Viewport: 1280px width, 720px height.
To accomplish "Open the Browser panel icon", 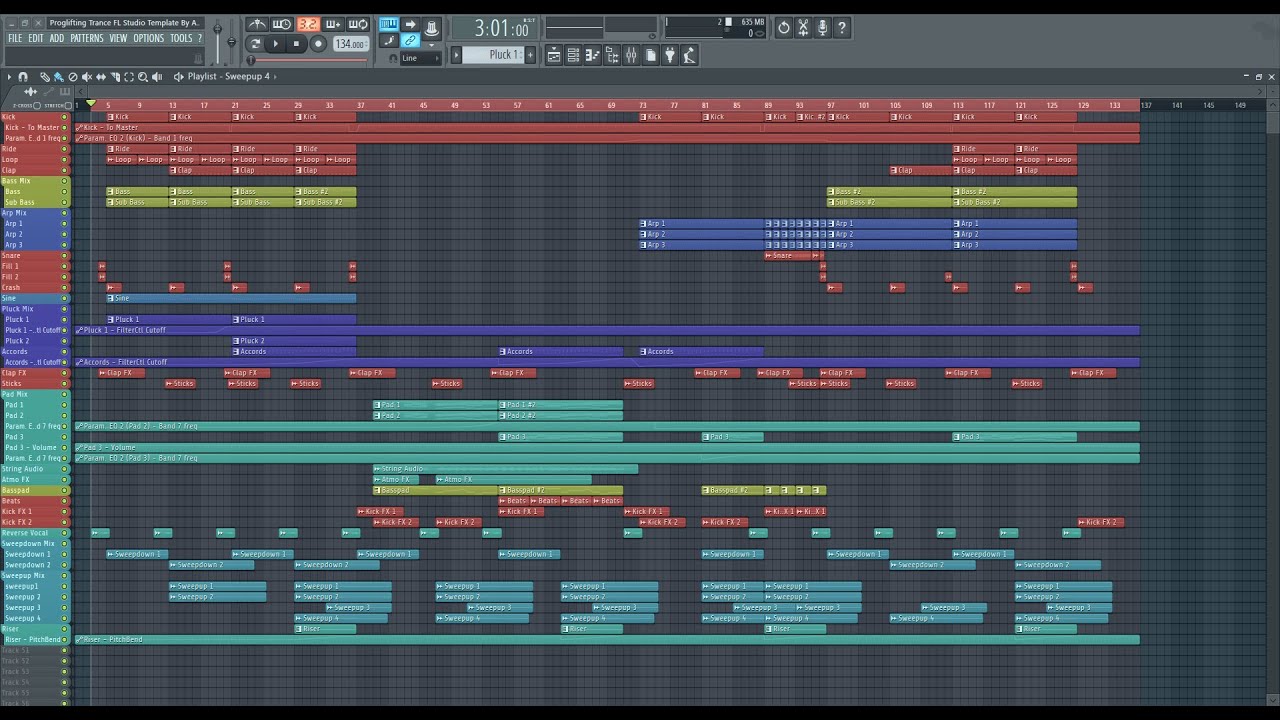I will point(612,55).
